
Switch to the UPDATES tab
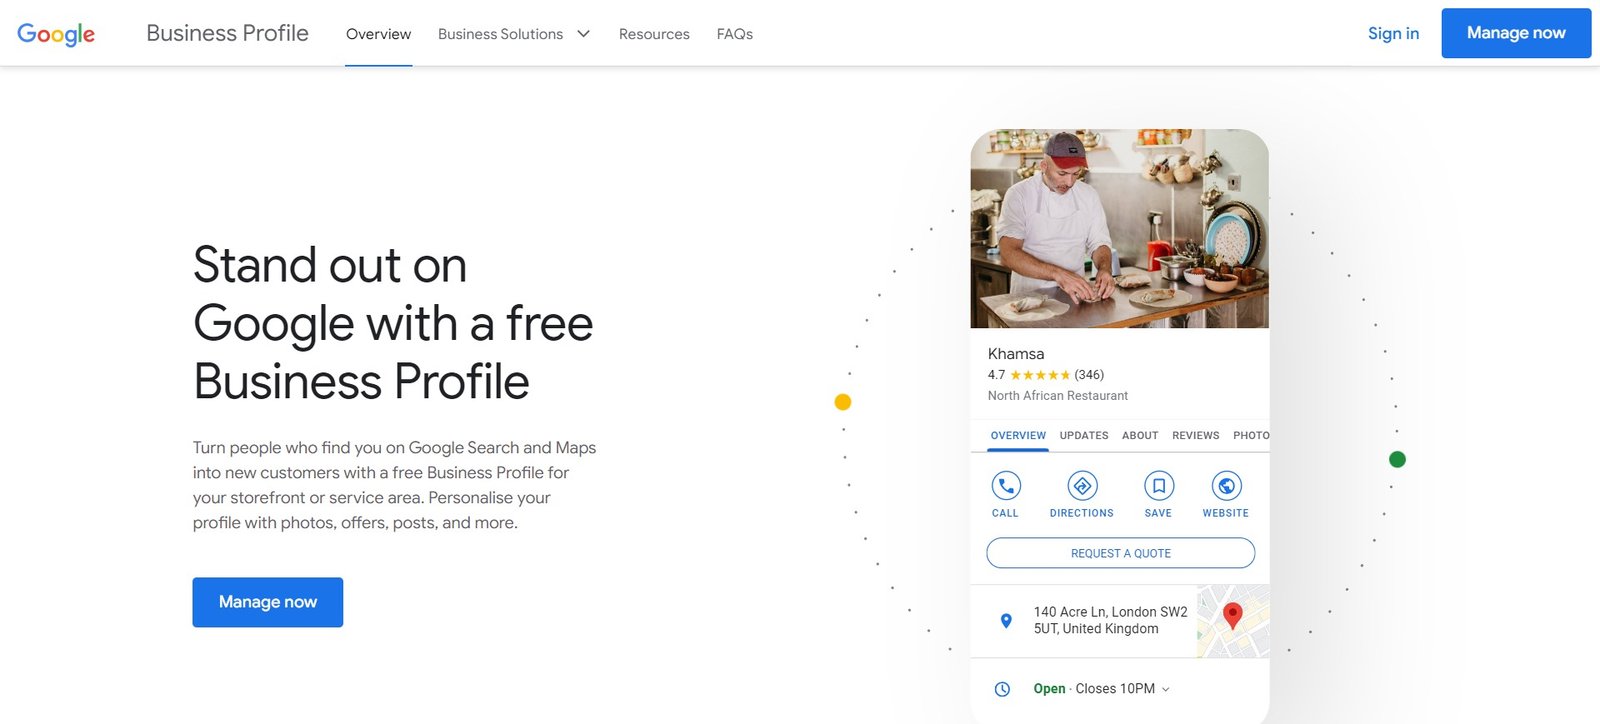(1084, 436)
